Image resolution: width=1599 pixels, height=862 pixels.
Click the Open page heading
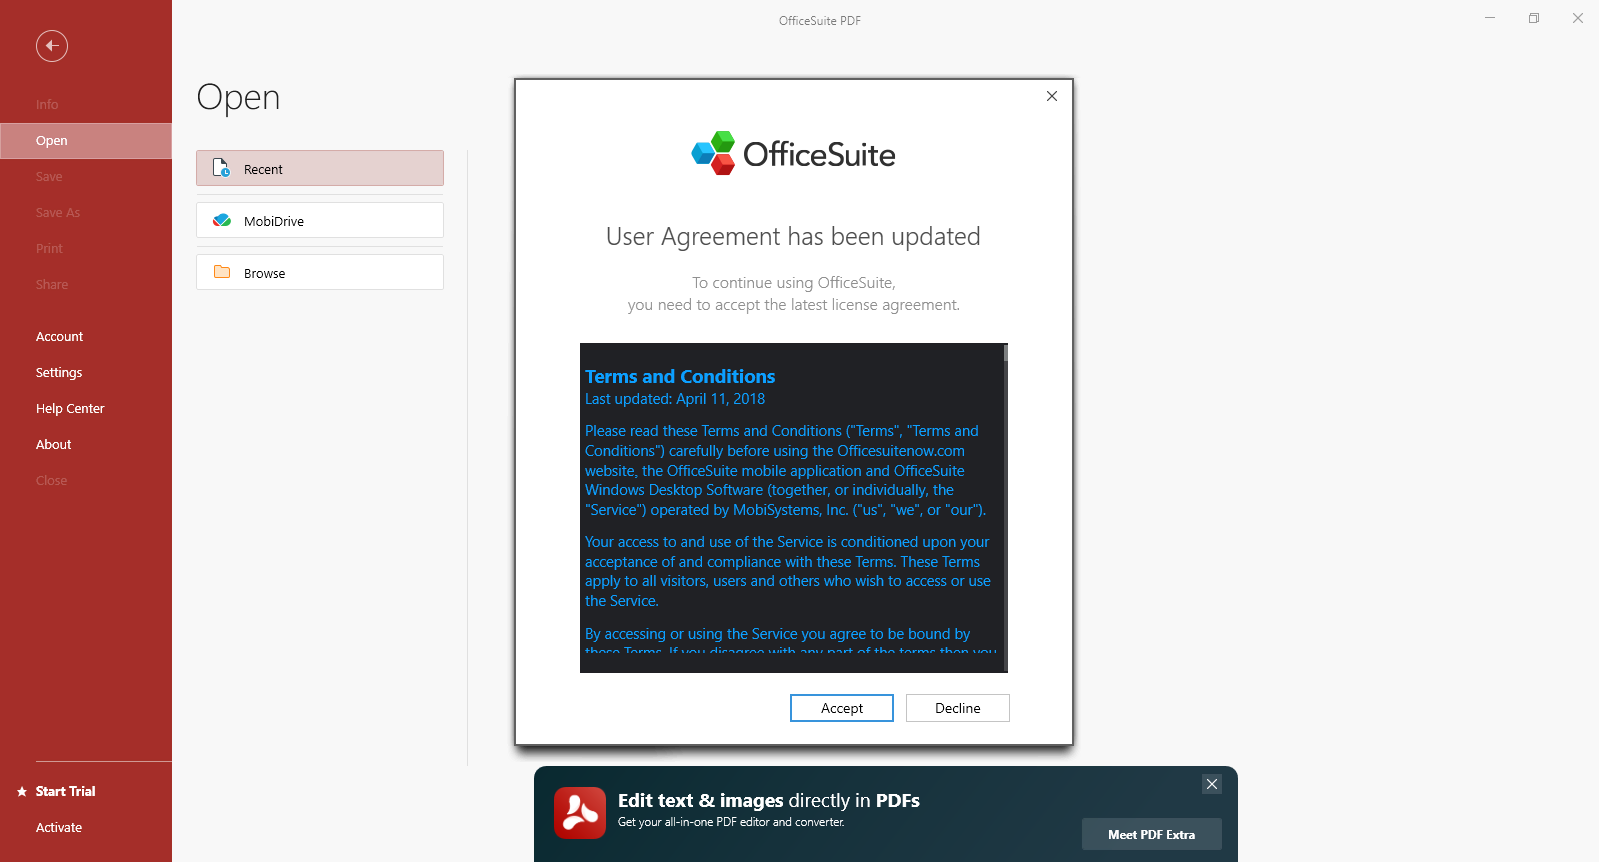click(238, 97)
